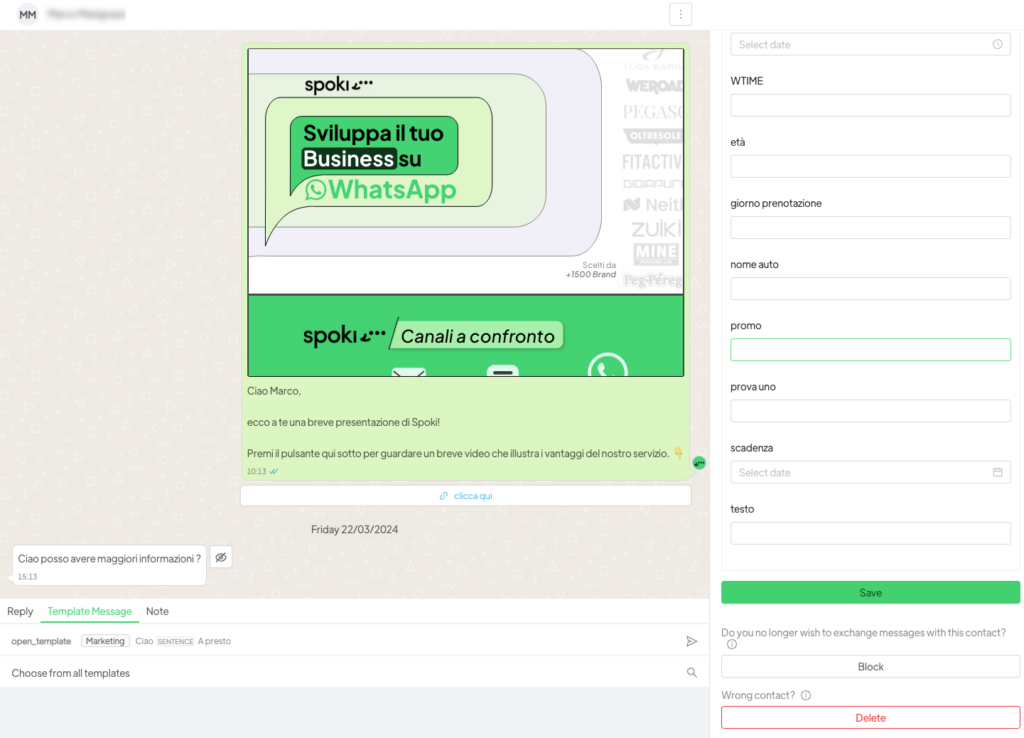Click the Block contact button
The height and width of the screenshot is (738, 1024).
(870, 667)
